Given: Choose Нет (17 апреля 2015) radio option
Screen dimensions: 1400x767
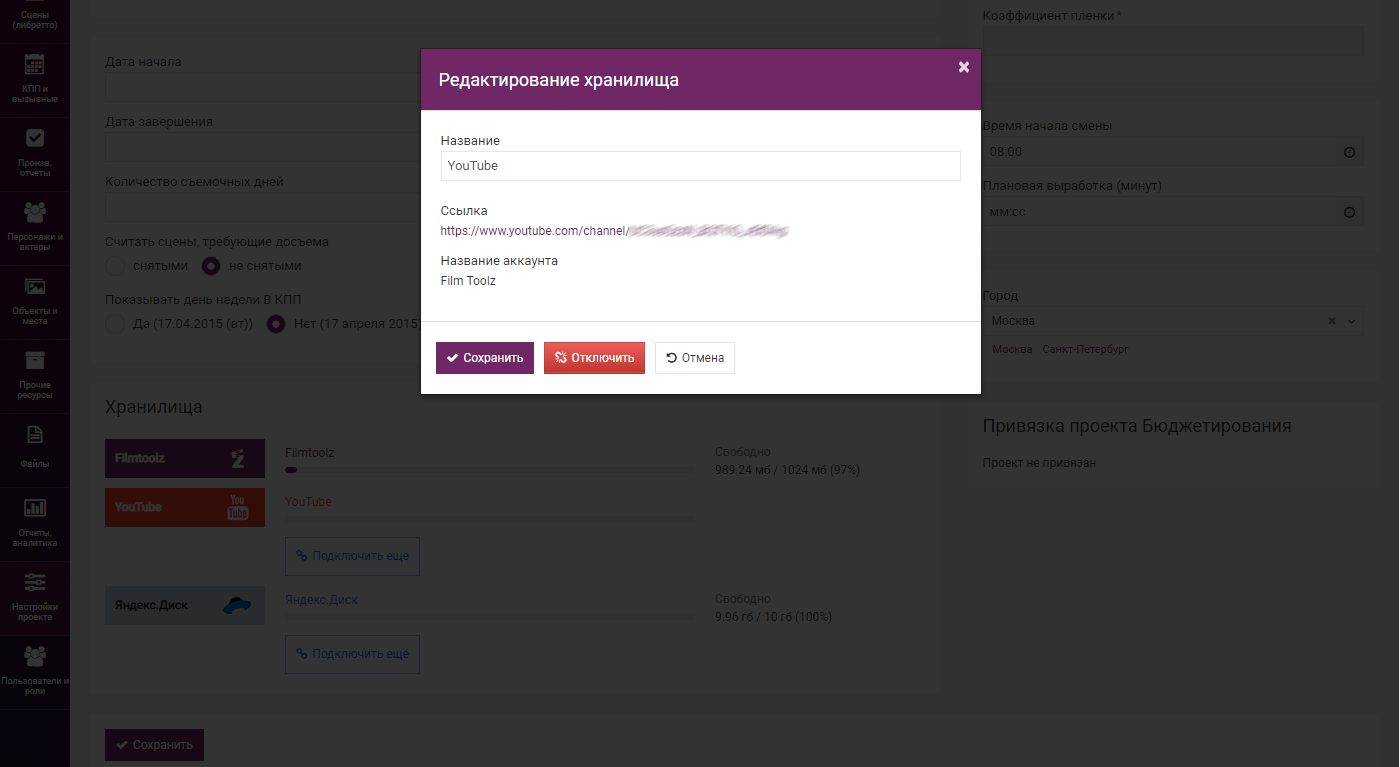Looking at the screenshot, I should click(276, 324).
